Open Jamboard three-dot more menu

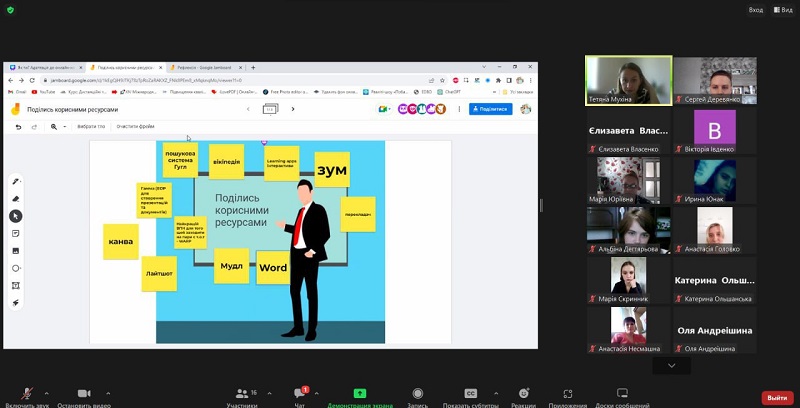pyautogui.click(x=459, y=109)
